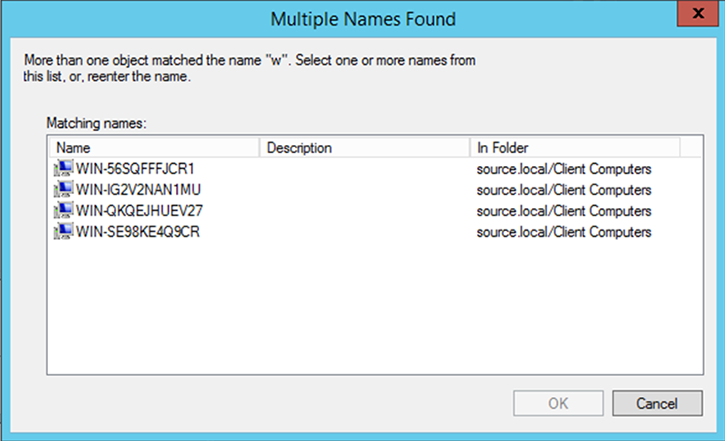Viewport: 725px width, 441px height.
Task: Sort by the In Folder column header
Action: click(x=575, y=148)
